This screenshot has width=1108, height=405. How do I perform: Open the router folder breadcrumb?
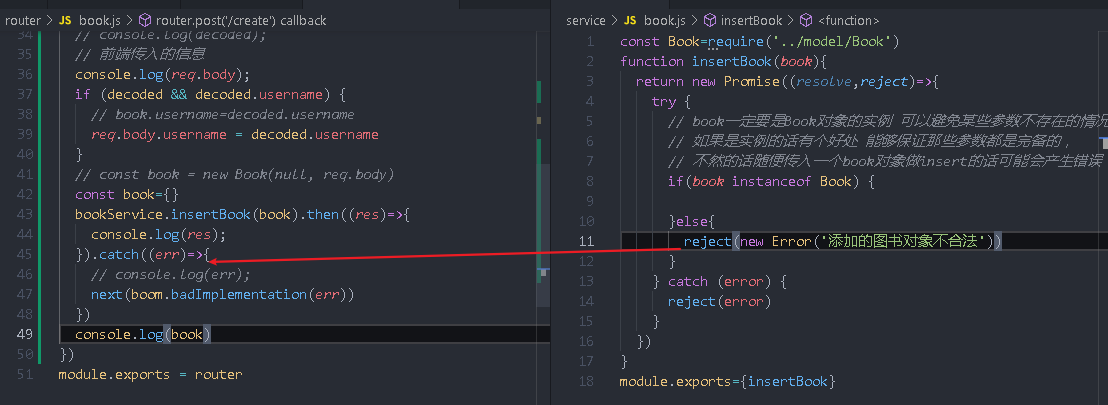23,20
